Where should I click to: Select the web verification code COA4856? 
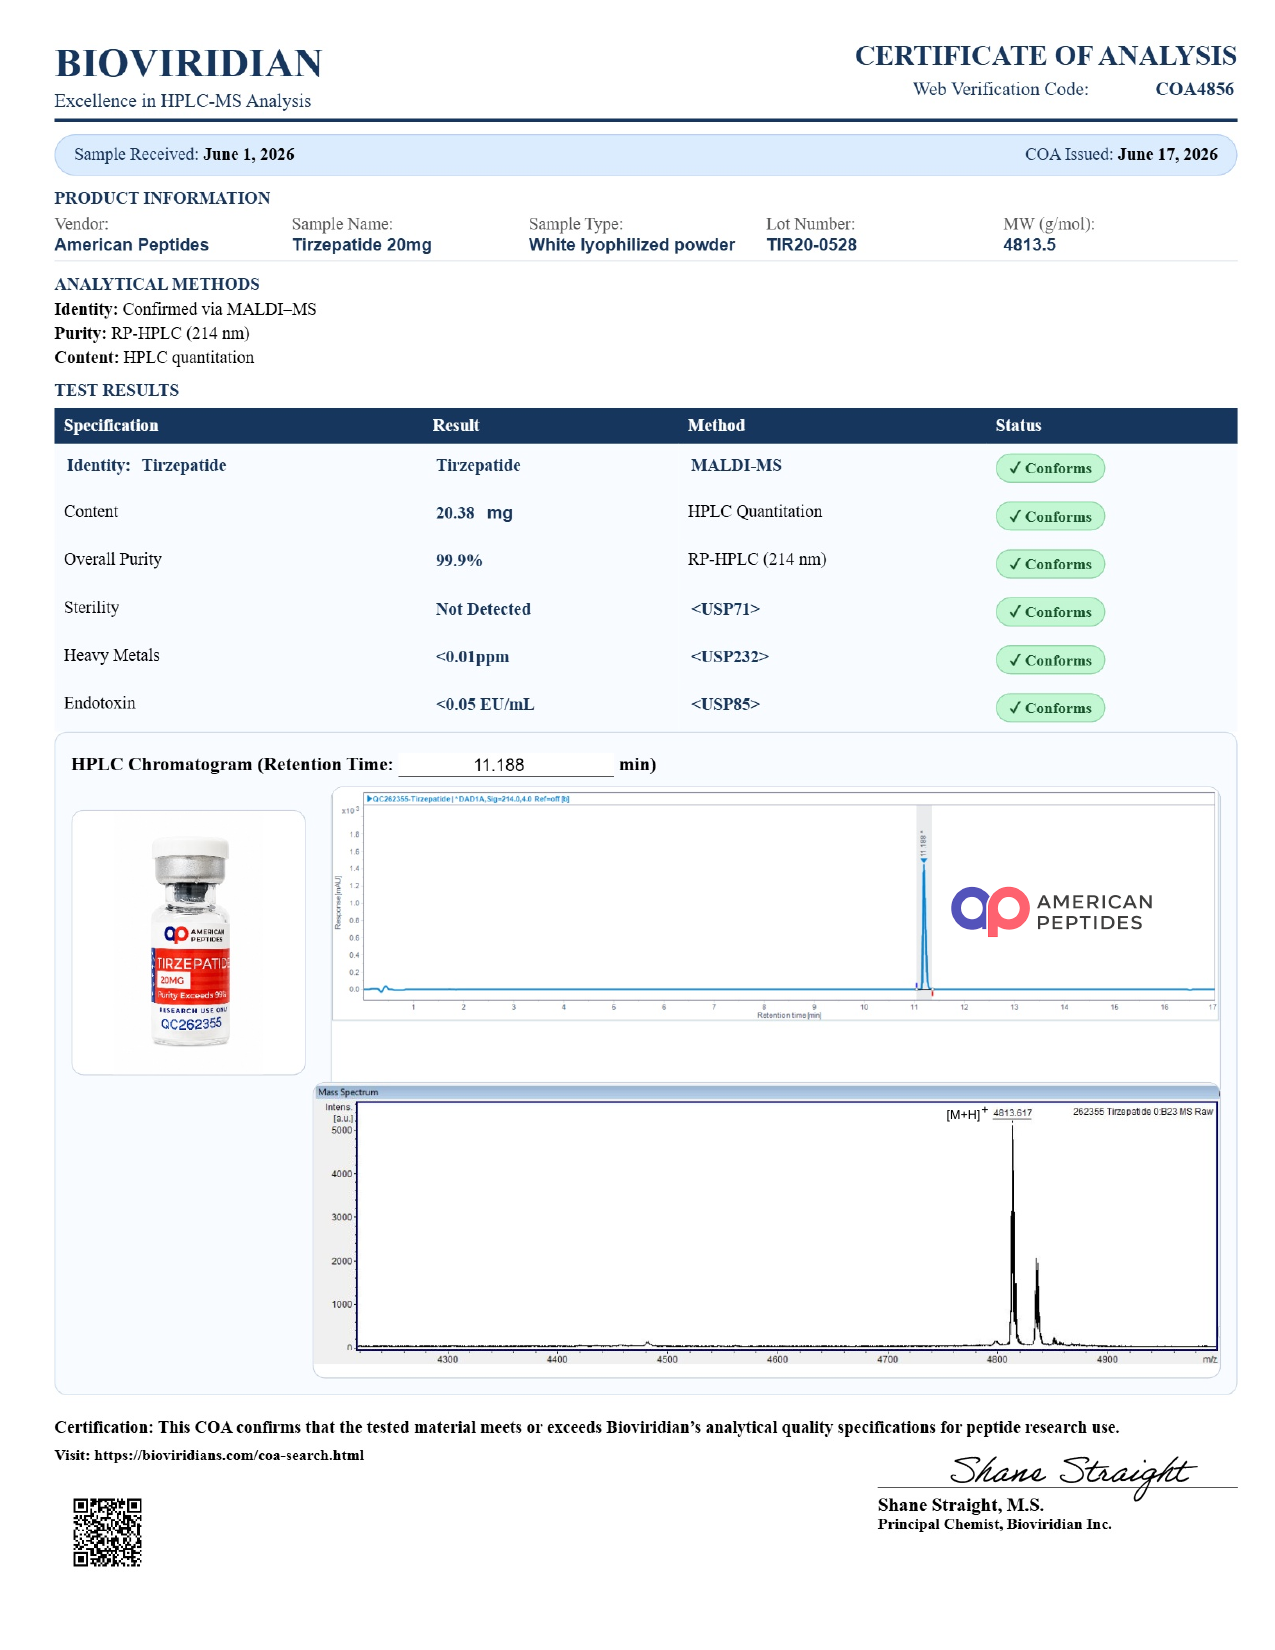1194,89
